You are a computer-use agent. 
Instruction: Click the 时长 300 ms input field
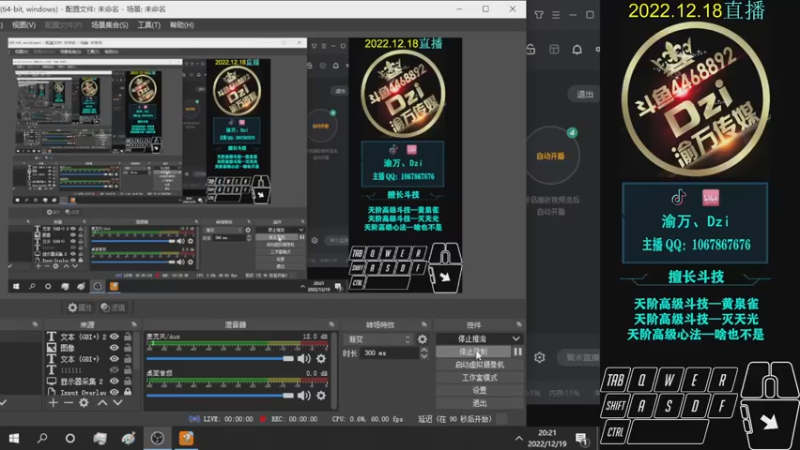click(389, 353)
